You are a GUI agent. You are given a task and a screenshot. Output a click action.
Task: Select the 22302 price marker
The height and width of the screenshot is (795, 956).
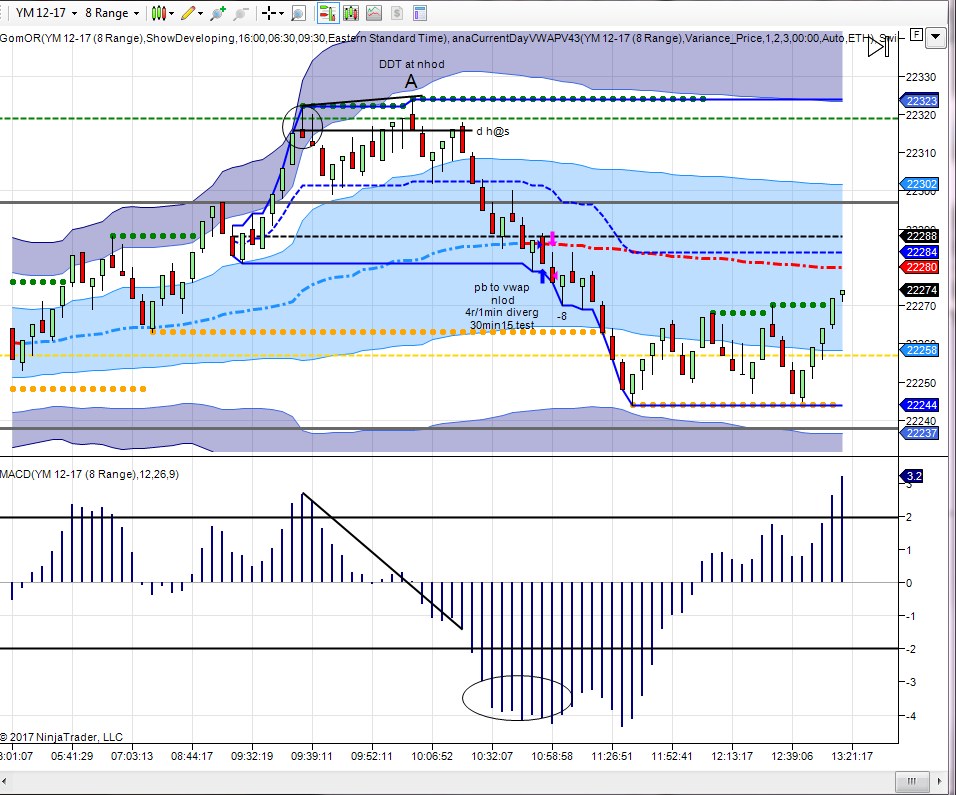tap(920, 184)
